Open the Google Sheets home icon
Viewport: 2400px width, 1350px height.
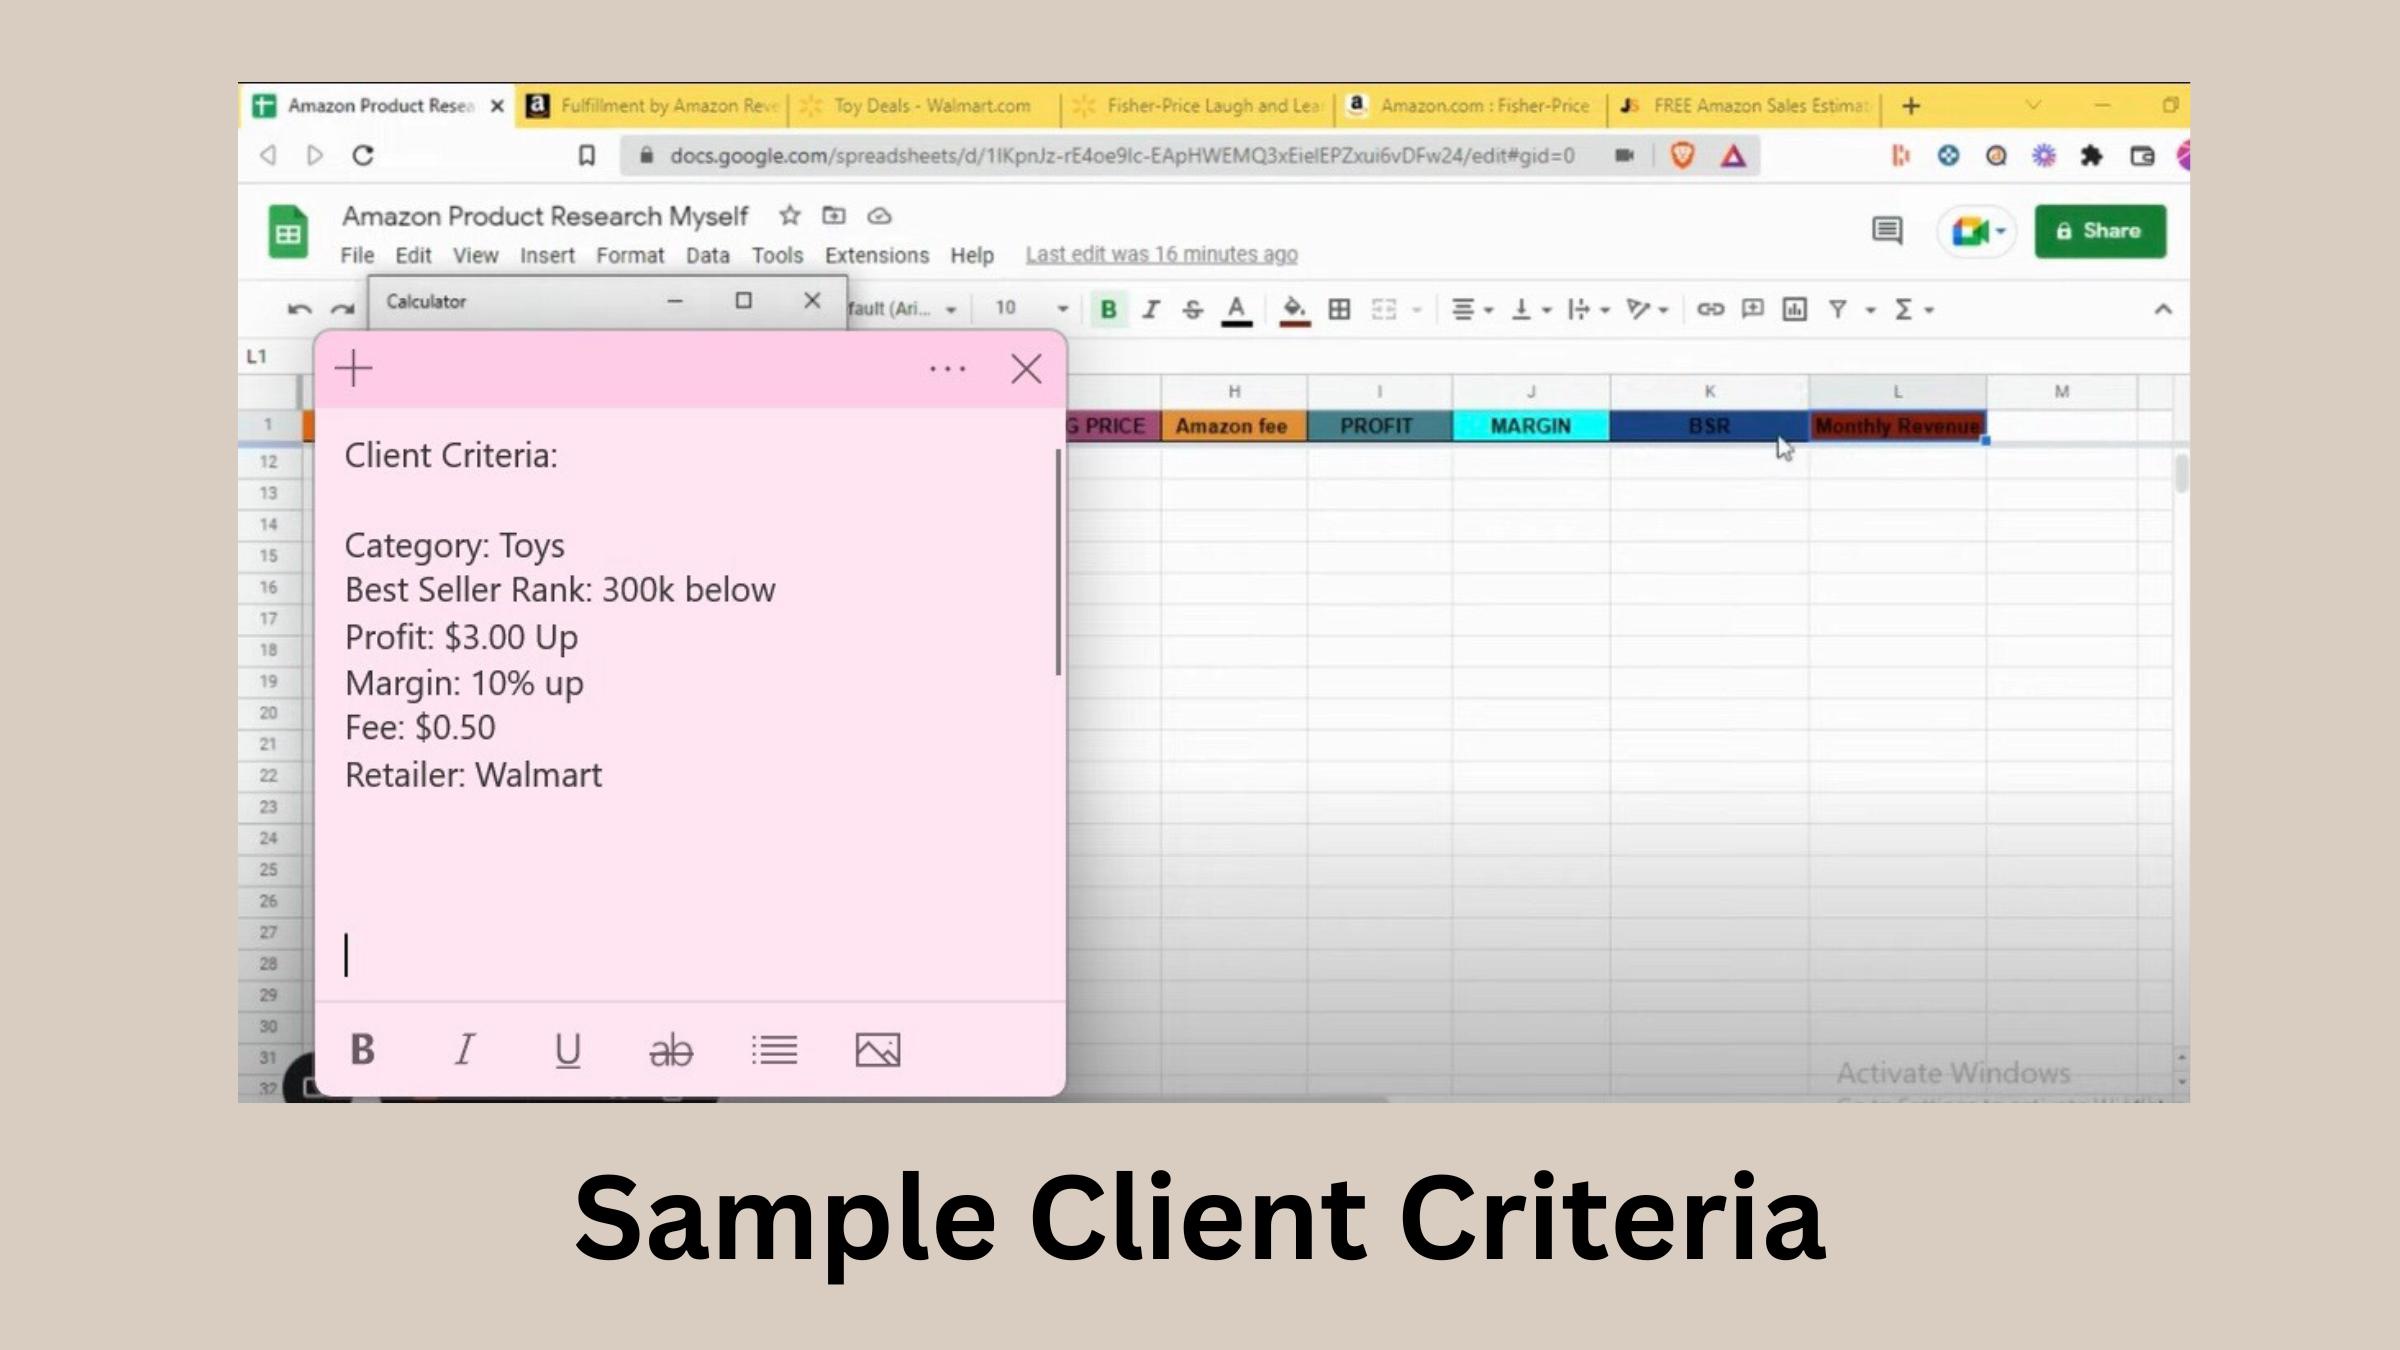288,232
